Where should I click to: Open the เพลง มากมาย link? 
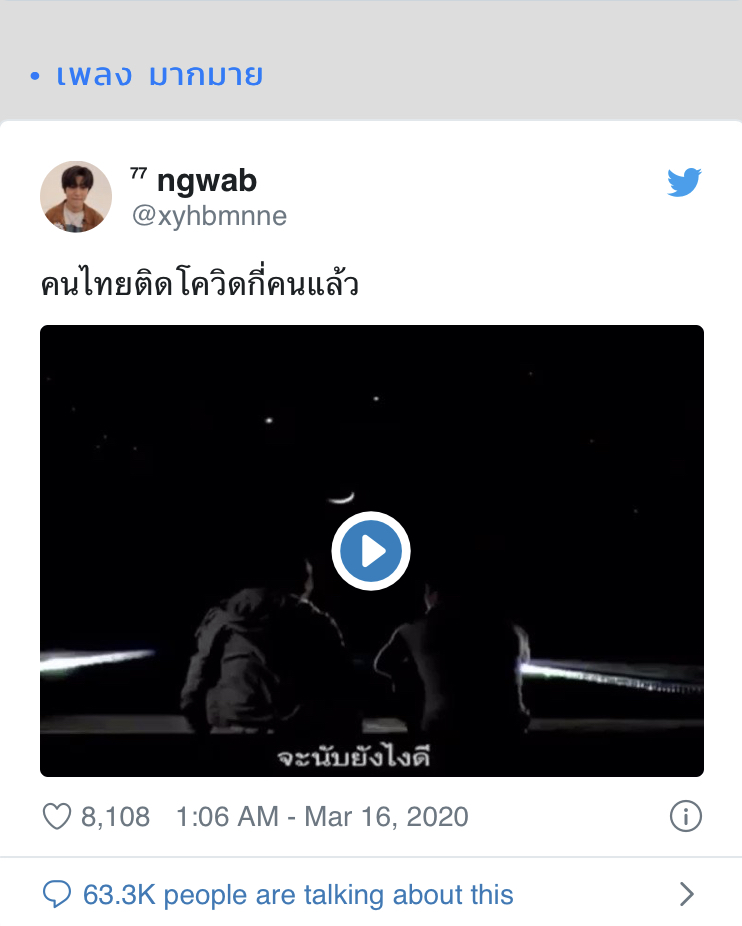point(160,76)
